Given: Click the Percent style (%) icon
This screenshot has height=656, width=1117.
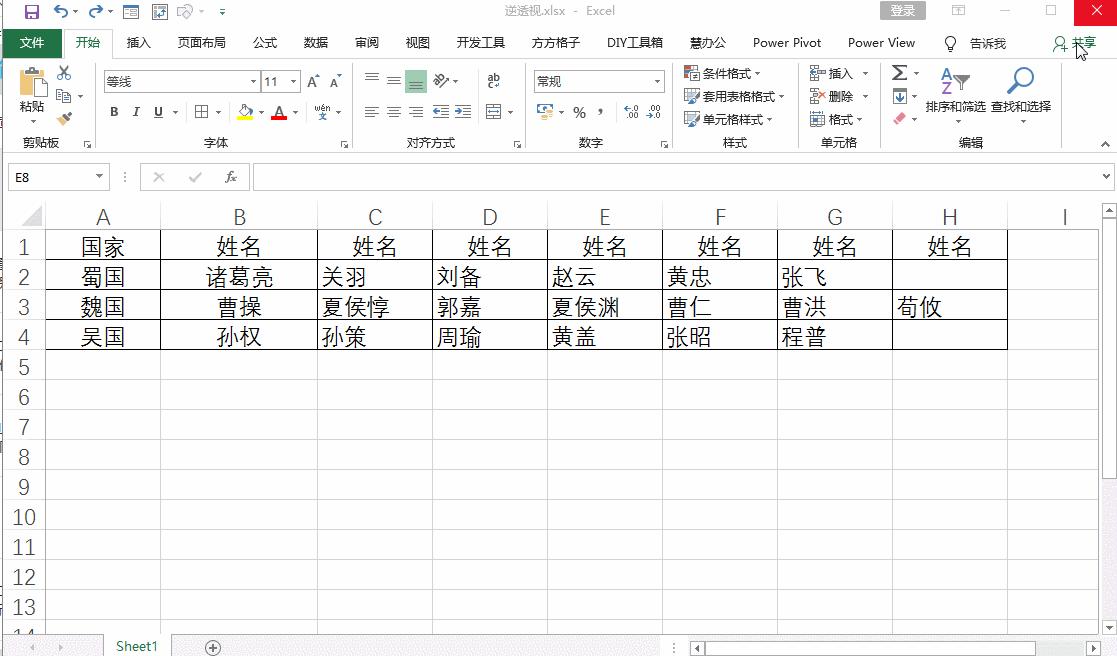Looking at the screenshot, I should click(x=578, y=113).
